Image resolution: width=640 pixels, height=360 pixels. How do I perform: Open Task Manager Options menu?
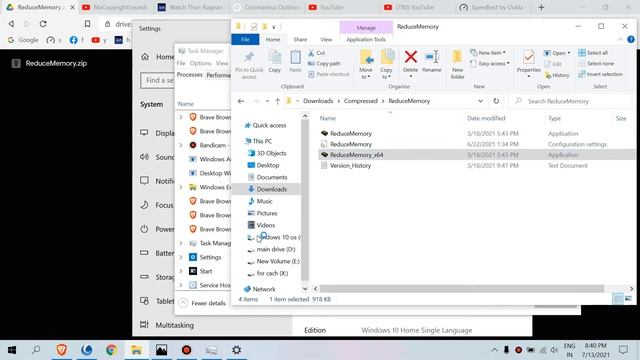pos(200,63)
